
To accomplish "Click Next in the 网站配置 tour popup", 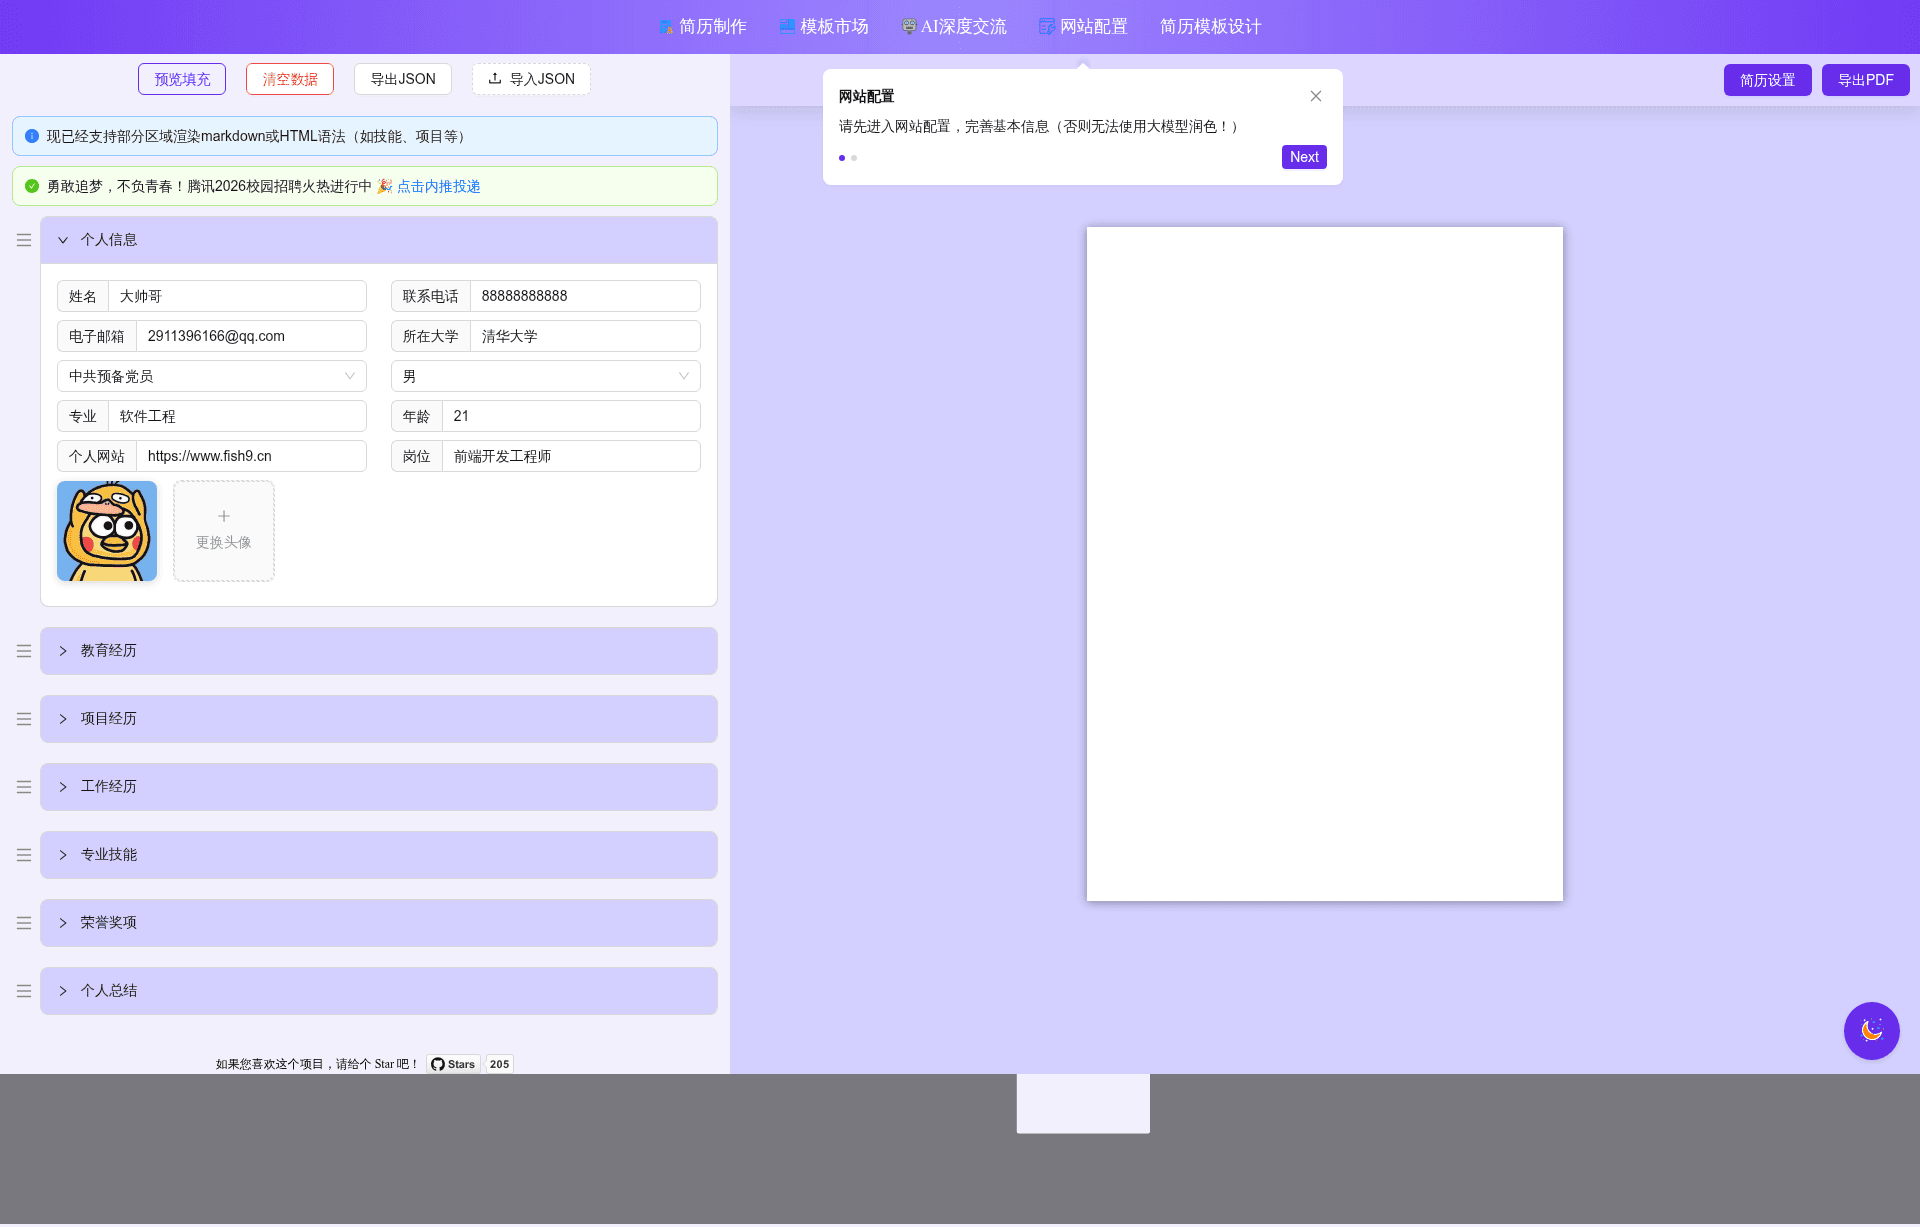I will [1304, 157].
